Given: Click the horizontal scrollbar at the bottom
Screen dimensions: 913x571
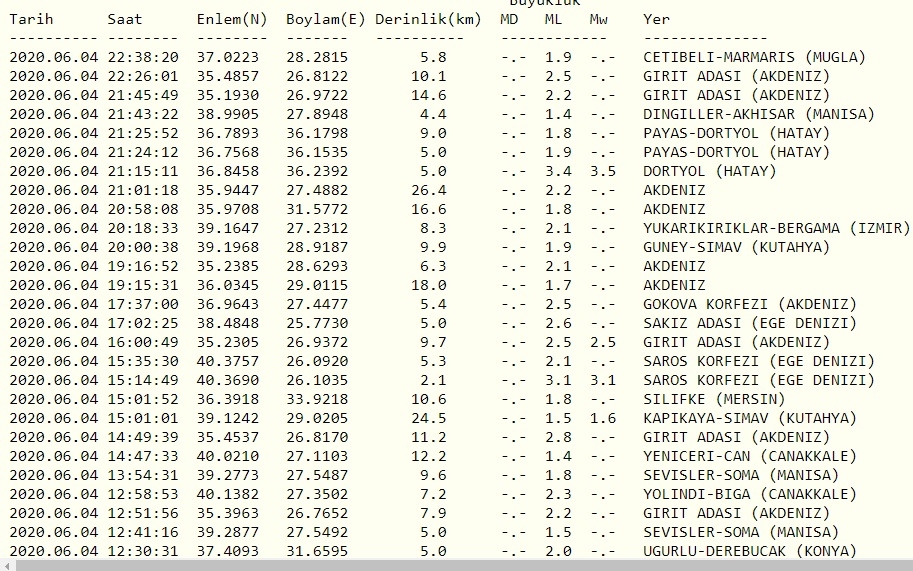Looking at the screenshot, I should click(x=456, y=565).
